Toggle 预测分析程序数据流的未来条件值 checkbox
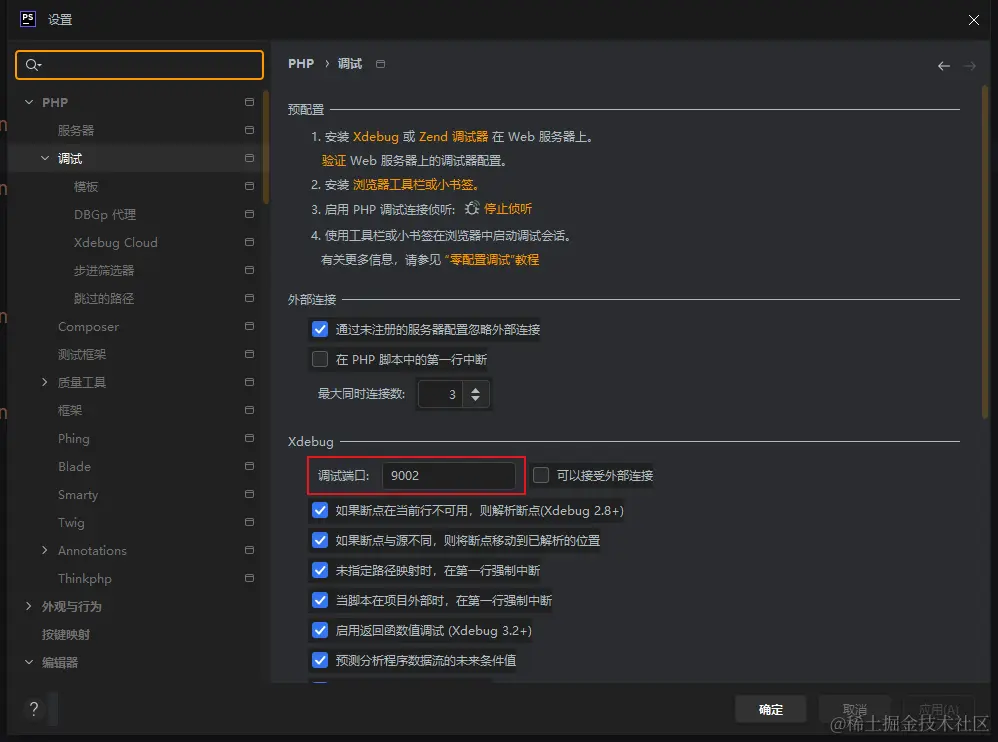The image size is (998, 742). [320, 660]
